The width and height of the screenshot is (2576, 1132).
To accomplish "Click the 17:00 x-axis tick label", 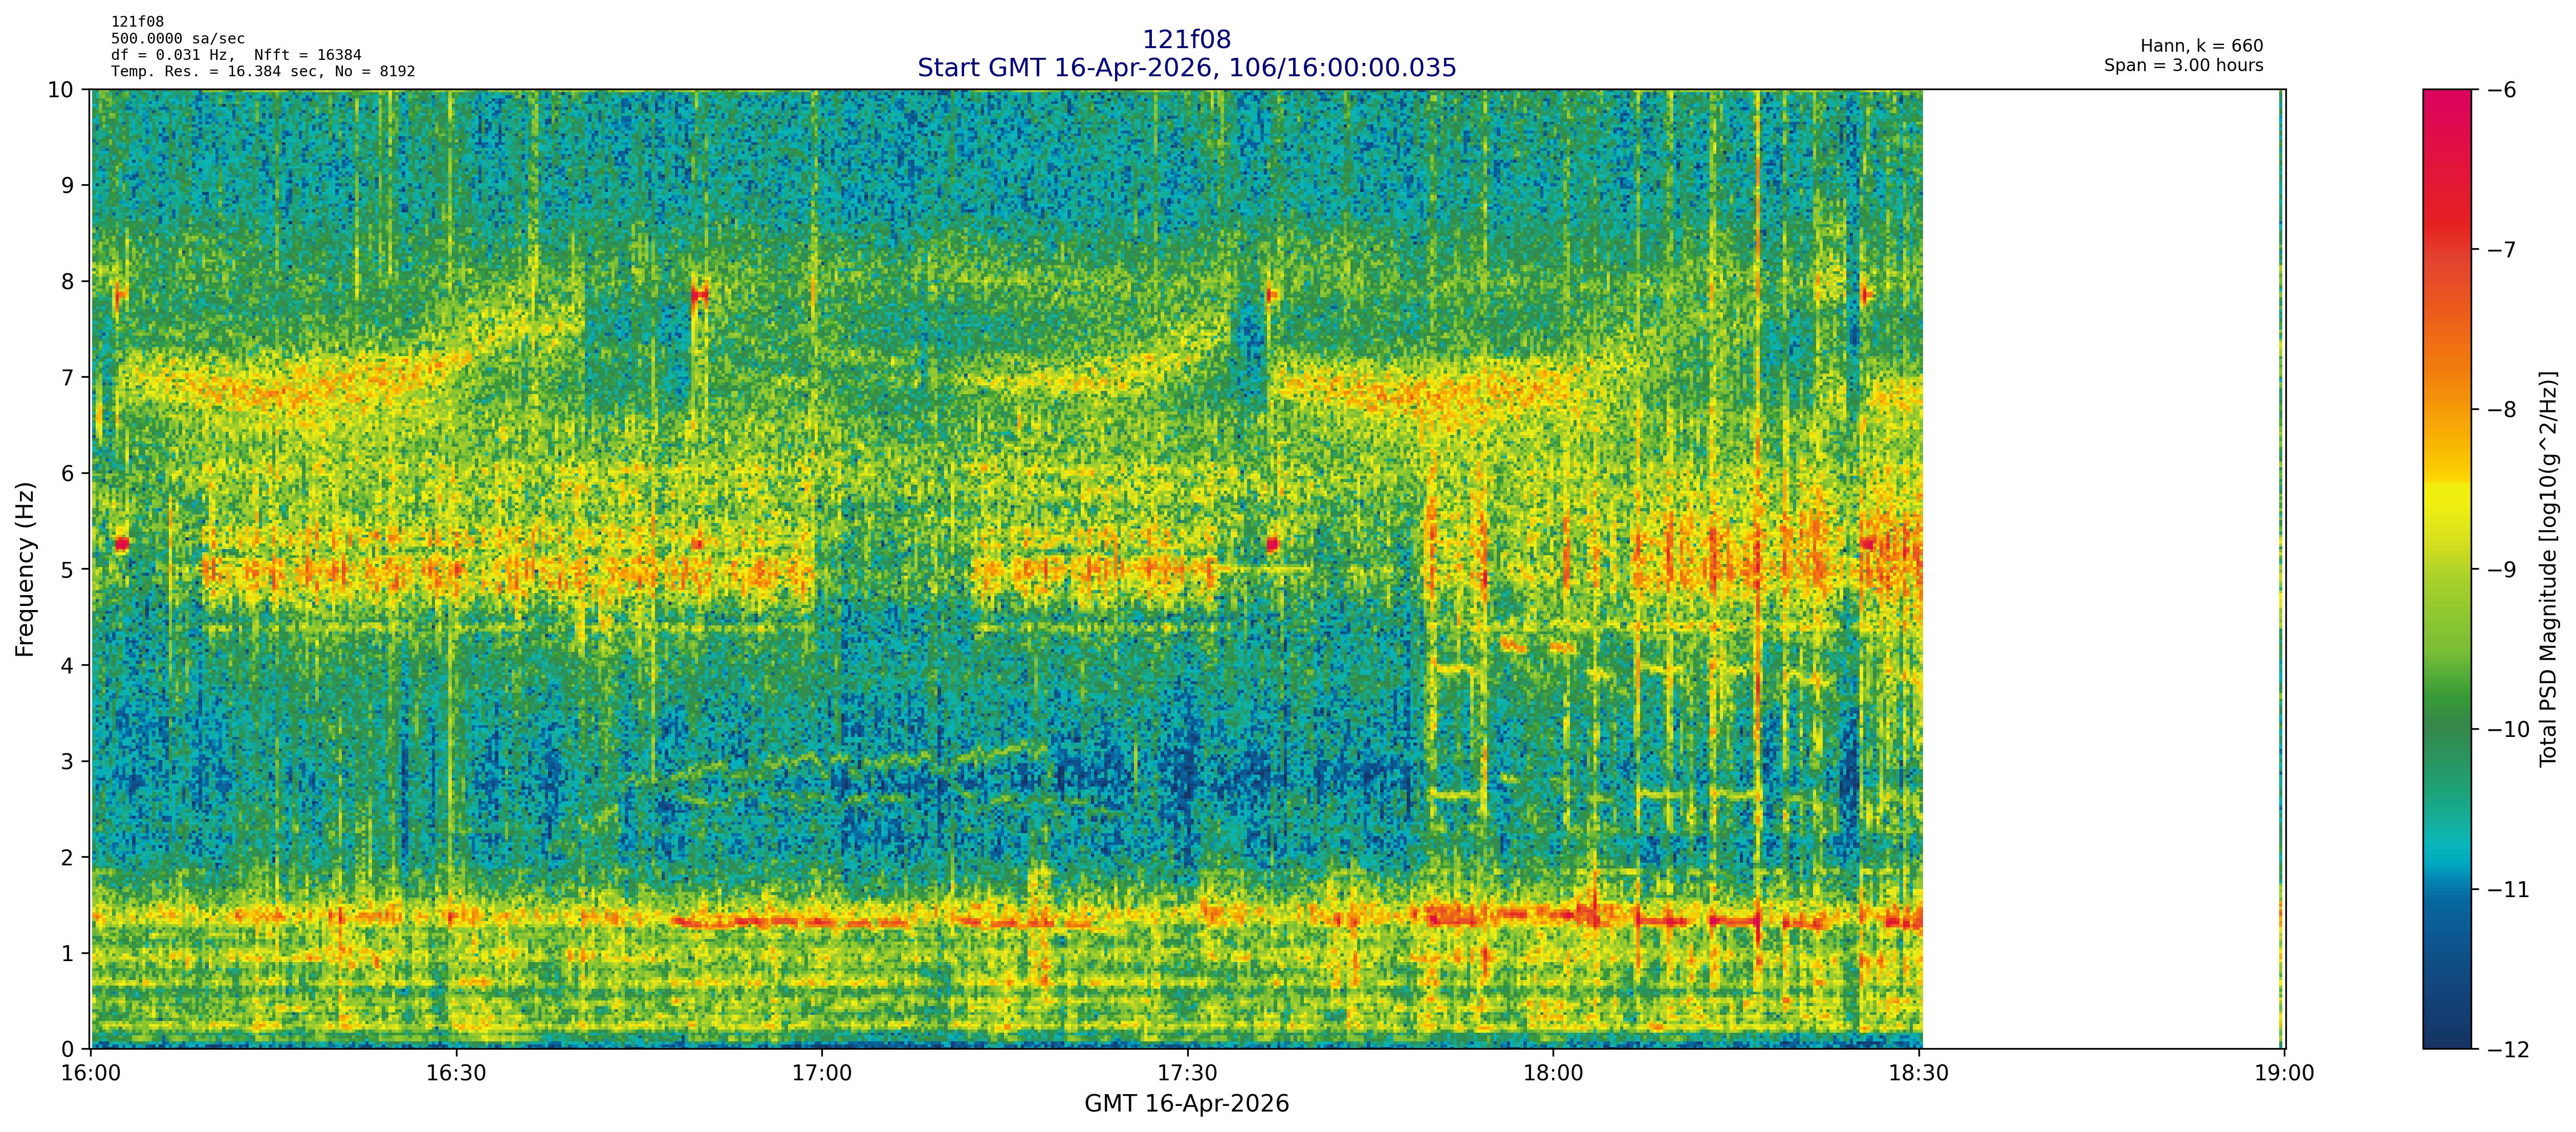I will coord(822,1074).
